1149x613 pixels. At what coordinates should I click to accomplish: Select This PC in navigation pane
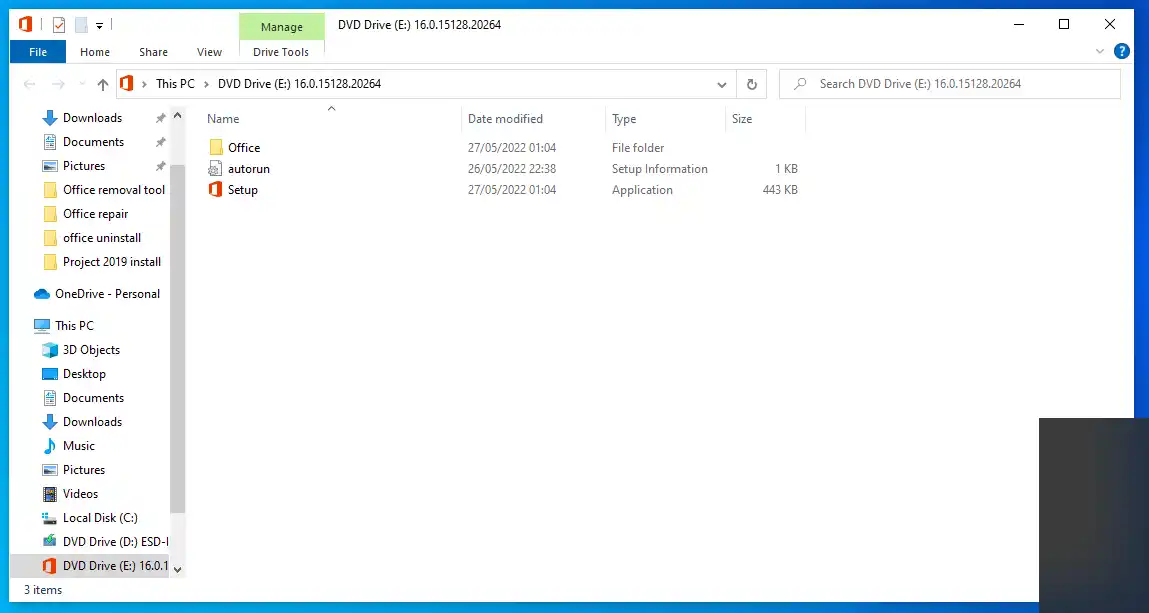[x=74, y=326]
